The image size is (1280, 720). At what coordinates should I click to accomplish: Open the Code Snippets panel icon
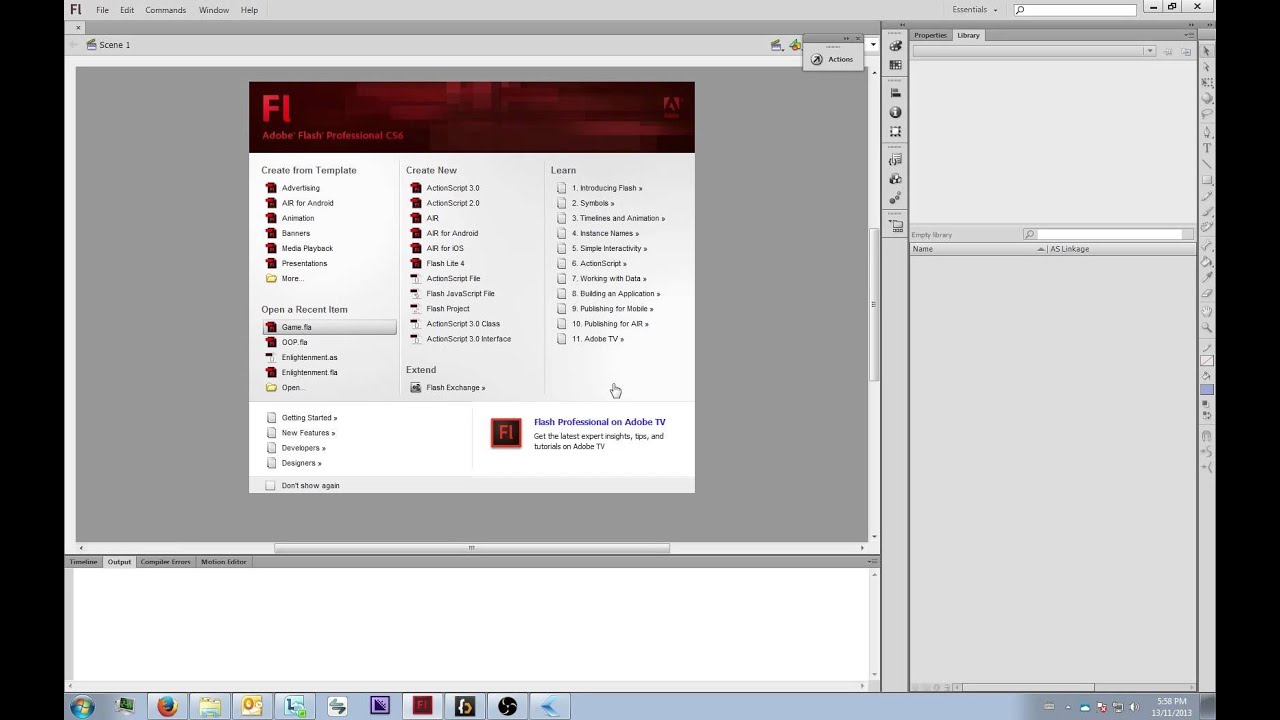pos(895,160)
